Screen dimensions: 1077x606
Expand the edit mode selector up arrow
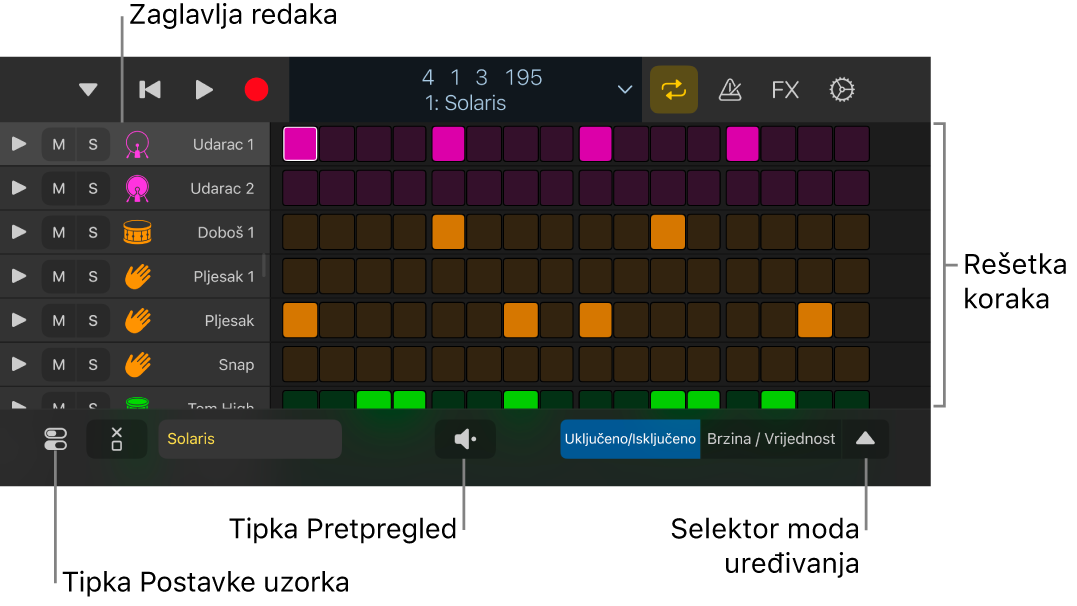[x=865, y=439]
